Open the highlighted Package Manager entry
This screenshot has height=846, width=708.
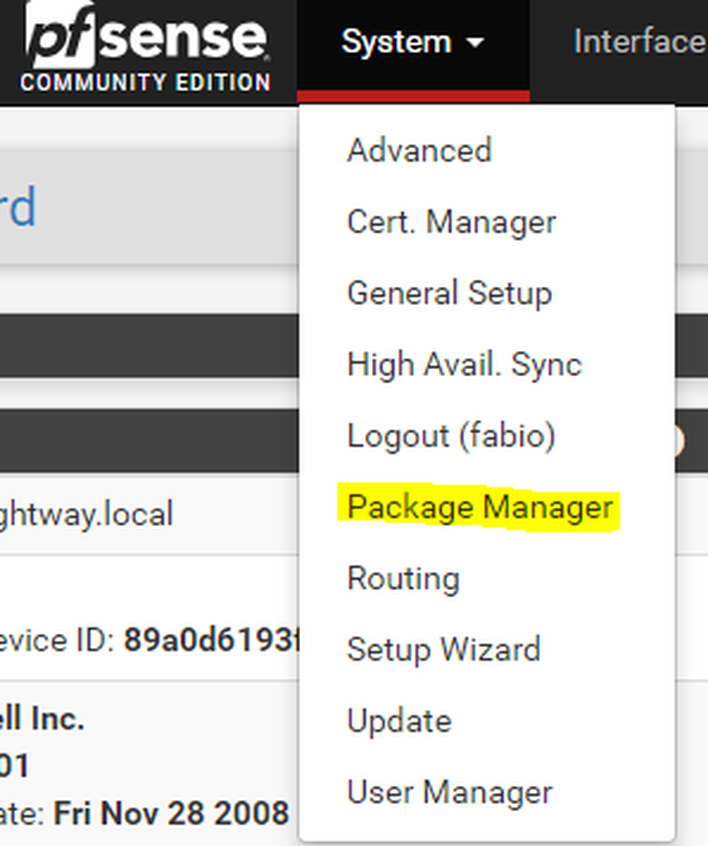(x=479, y=508)
